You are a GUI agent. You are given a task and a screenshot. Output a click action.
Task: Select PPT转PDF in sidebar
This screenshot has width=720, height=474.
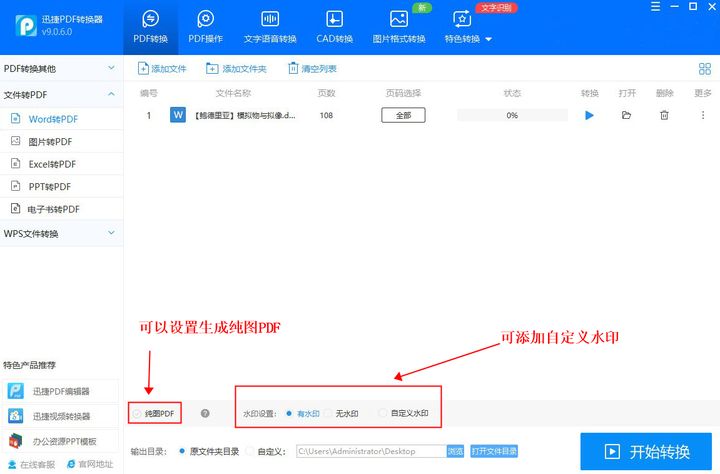[62, 186]
